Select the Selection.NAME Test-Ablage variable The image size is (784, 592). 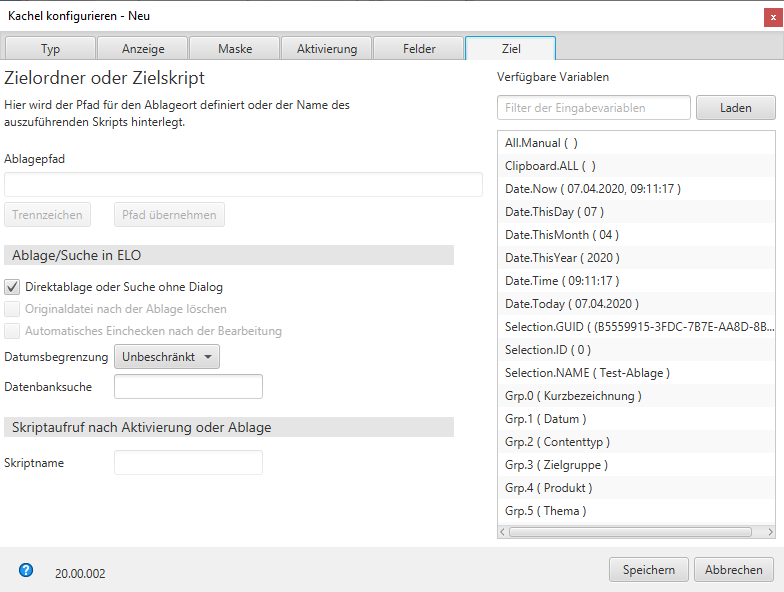coord(636,373)
